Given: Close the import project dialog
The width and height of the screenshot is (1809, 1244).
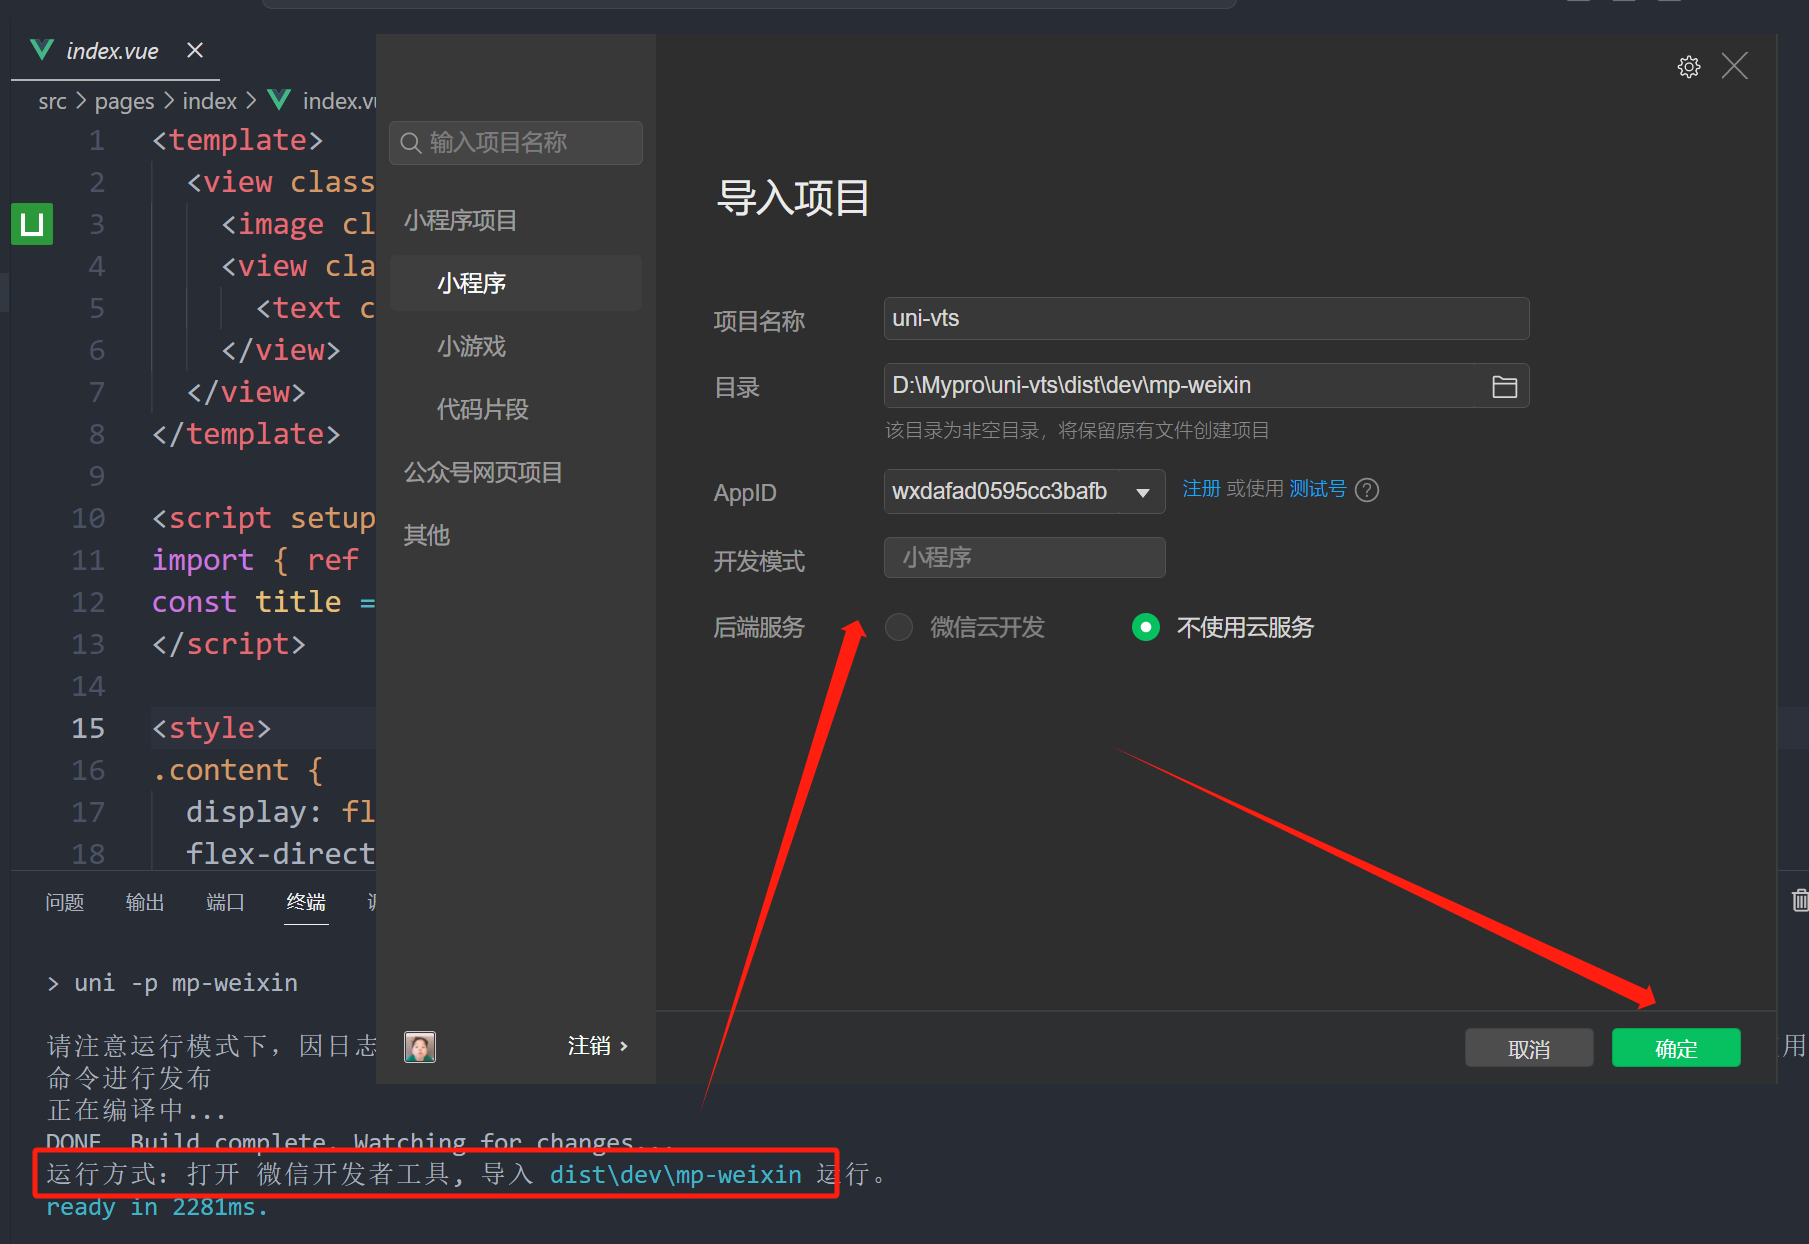Looking at the screenshot, I should [x=1735, y=66].
